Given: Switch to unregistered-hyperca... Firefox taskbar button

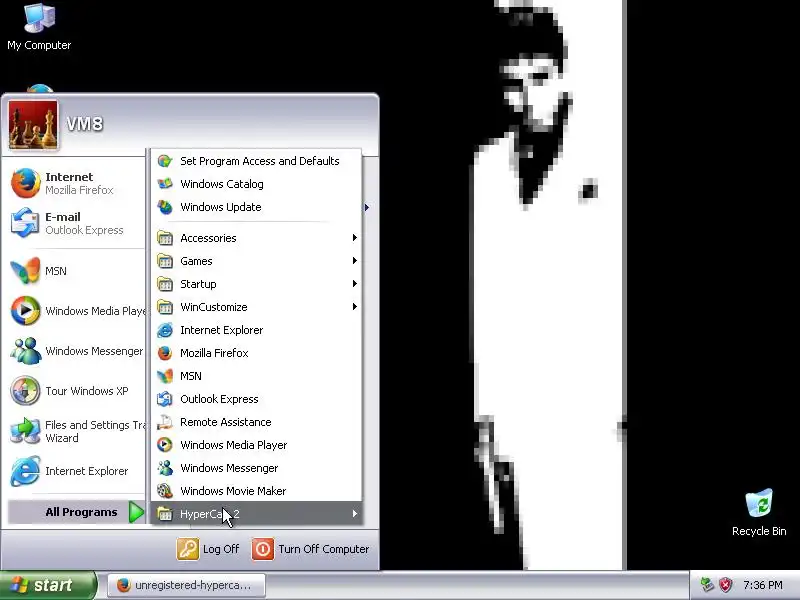Looking at the screenshot, I should 186,585.
